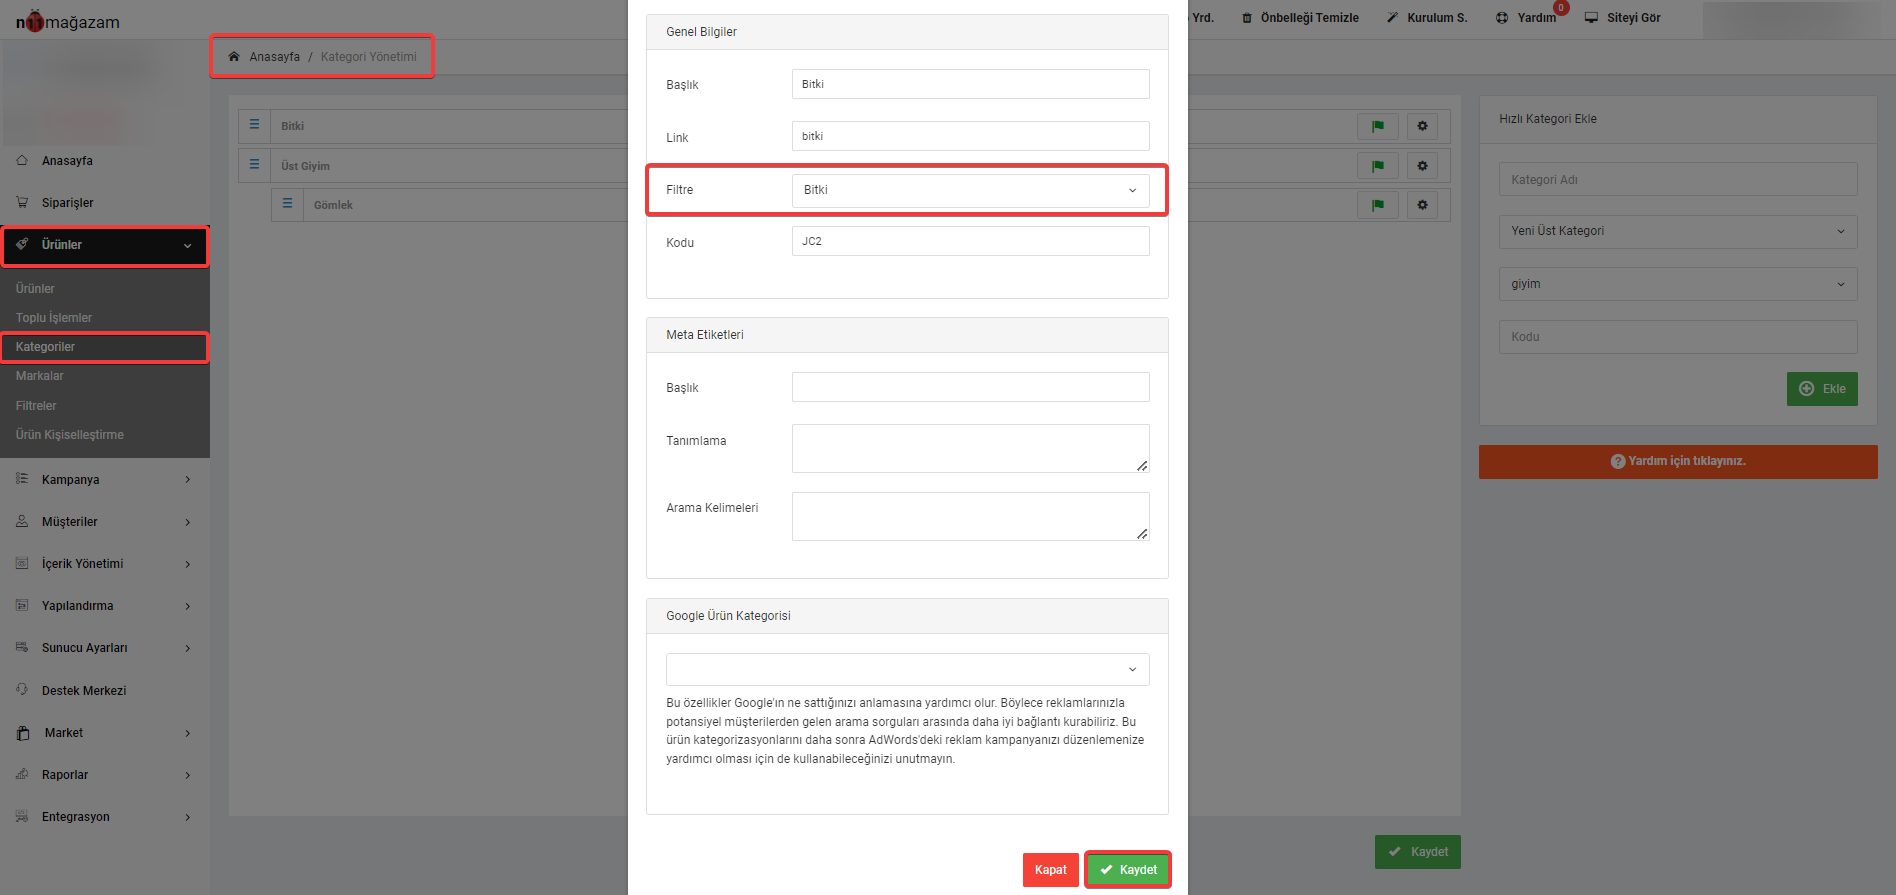
Task: Expand the Raporlar menu
Action: pos(105,775)
